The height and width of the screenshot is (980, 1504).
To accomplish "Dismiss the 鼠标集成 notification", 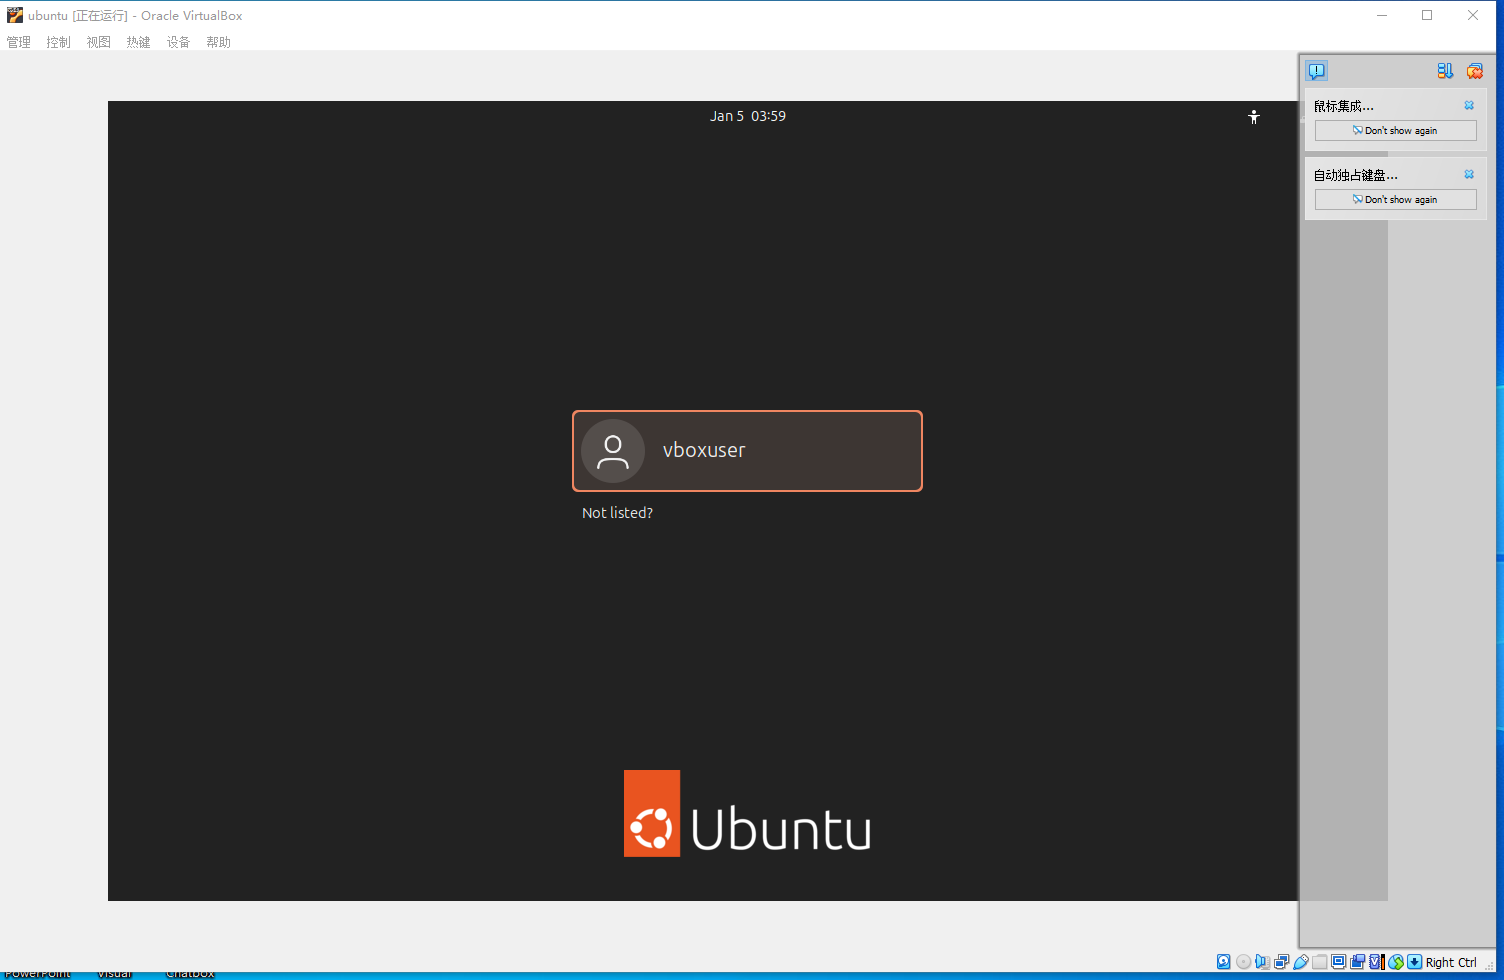I will (x=1469, y=105).
